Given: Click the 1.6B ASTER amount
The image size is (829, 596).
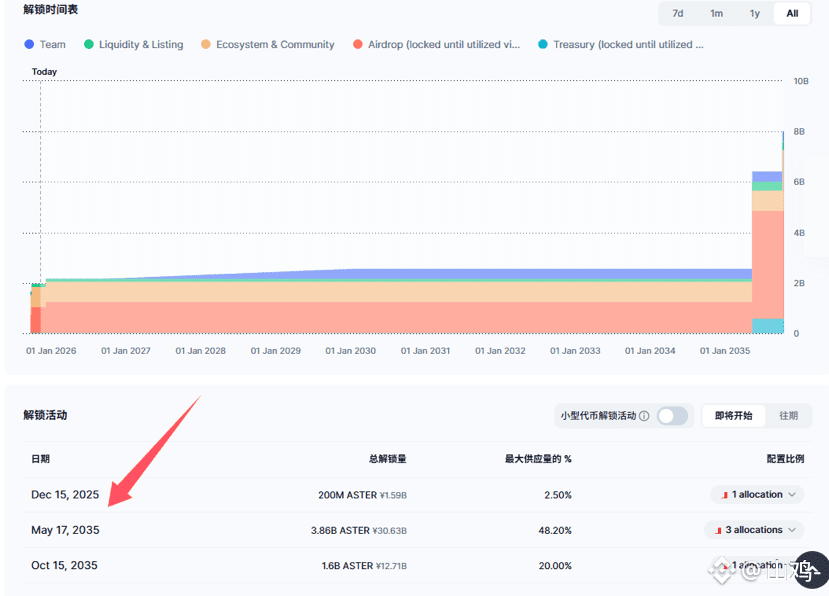Looking at the screenshot, I should click(347, 566).
